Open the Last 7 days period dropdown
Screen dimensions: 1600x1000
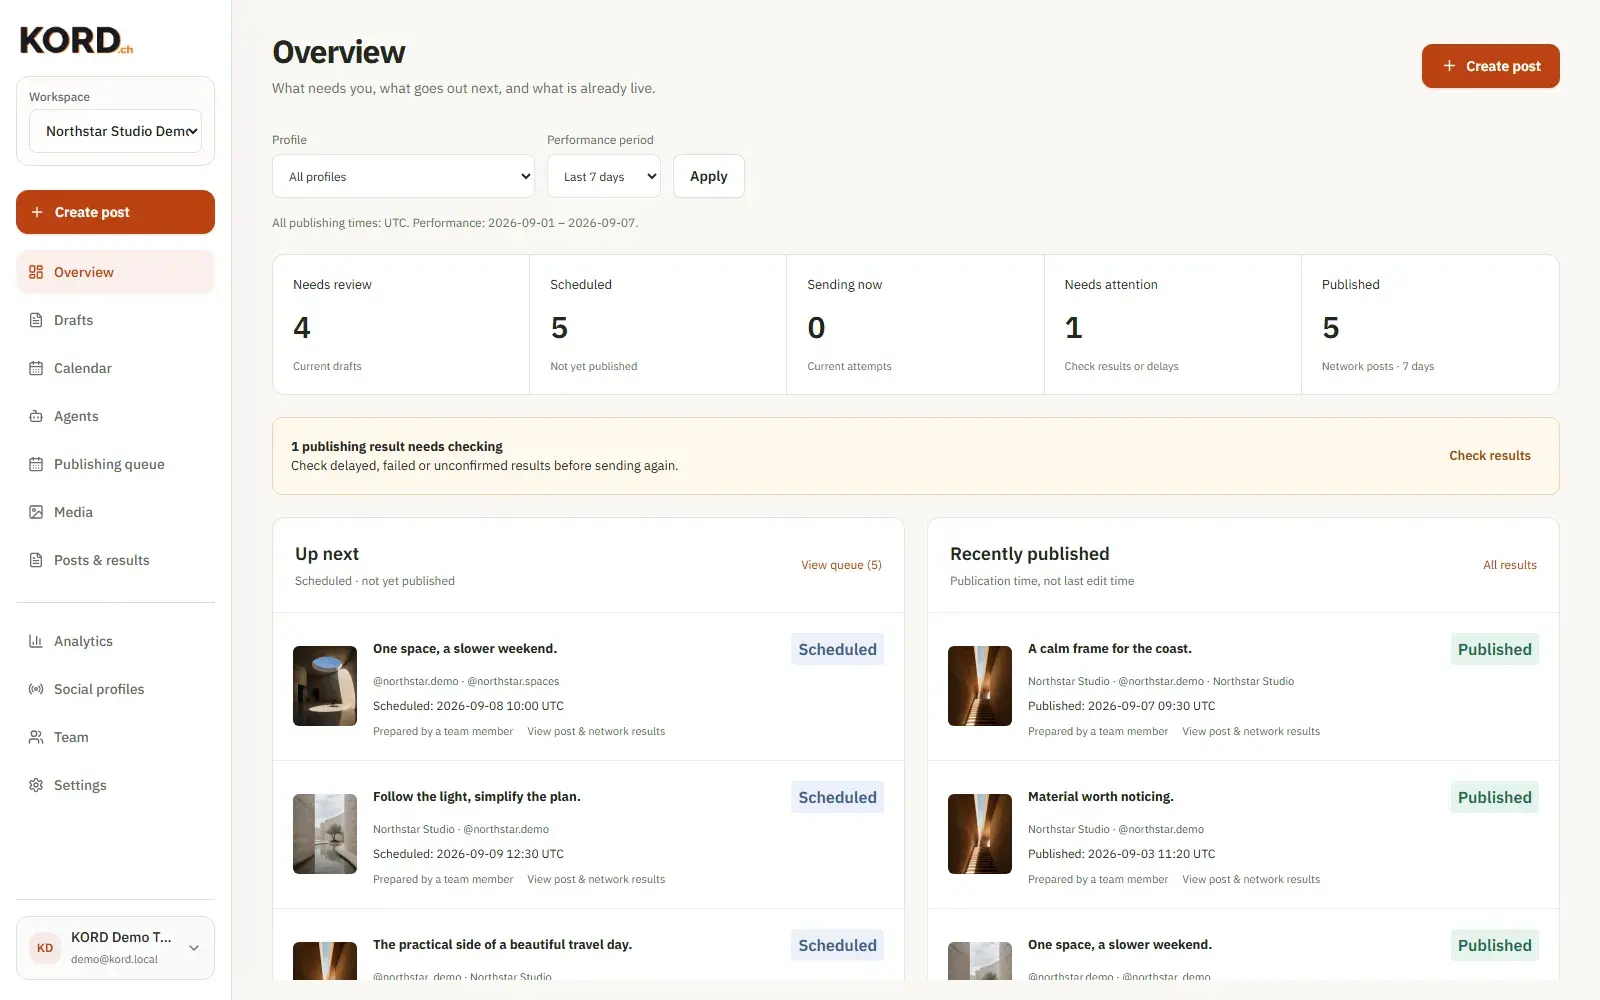604,176
